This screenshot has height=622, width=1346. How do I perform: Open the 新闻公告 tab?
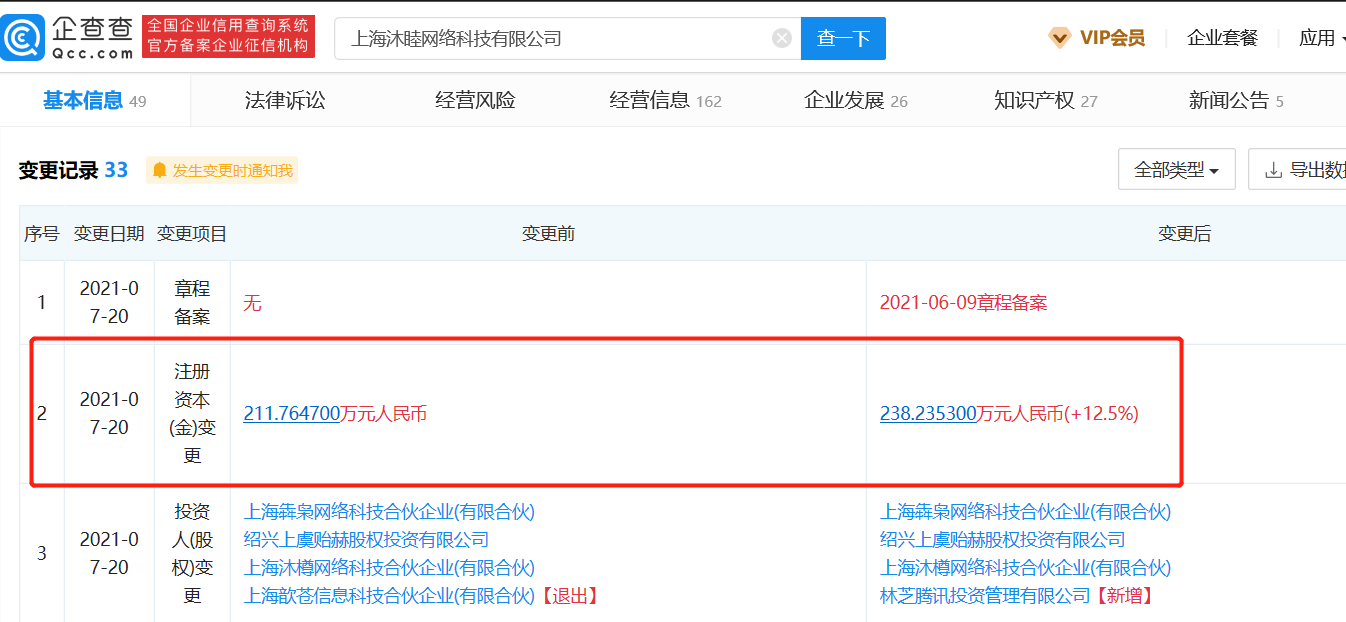click(1235, 100)
